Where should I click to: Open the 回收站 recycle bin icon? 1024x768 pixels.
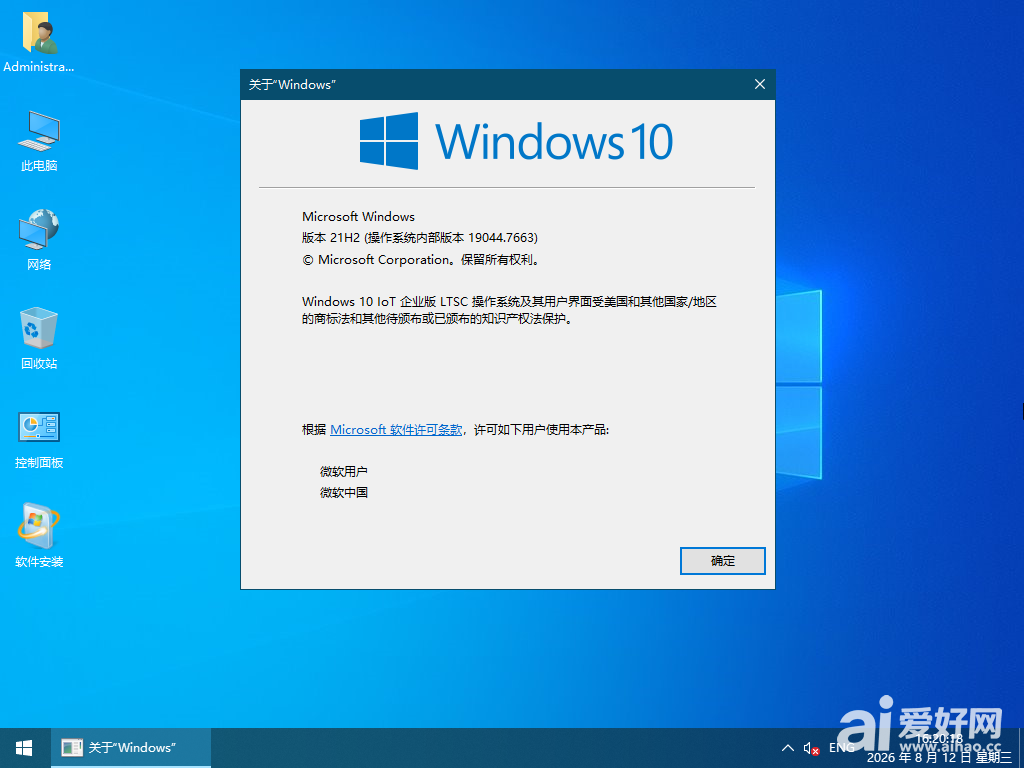point(39,338)
